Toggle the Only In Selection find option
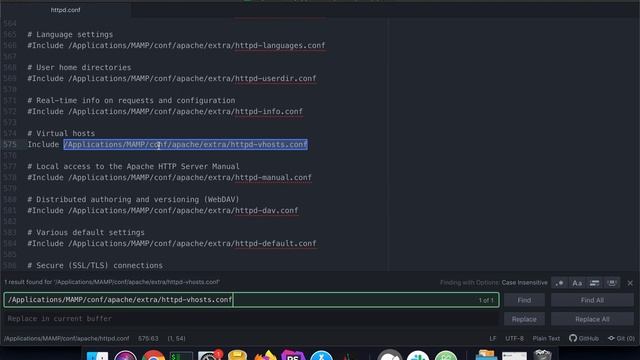This screenshot has width=640, height=360. [x=594, y=283]
